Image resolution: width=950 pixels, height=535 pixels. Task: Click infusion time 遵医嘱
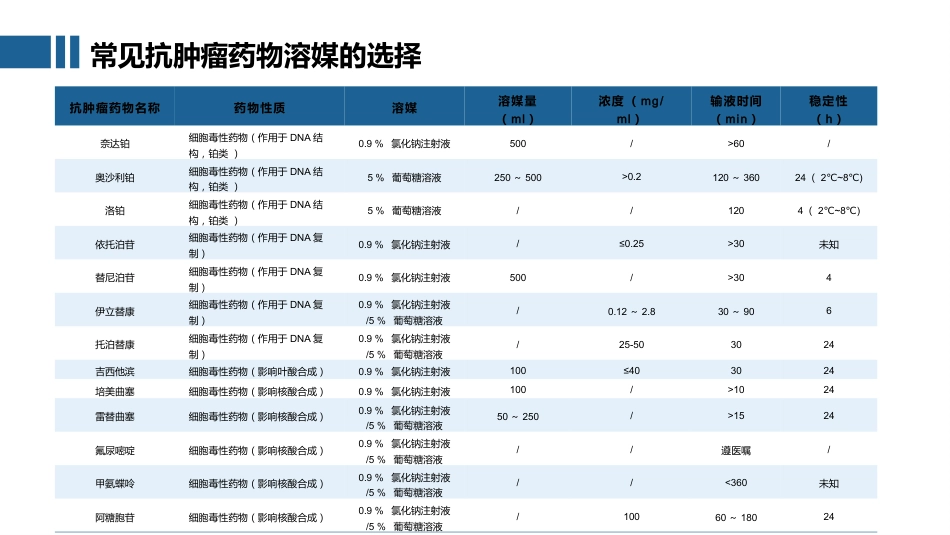pos(736,450)
